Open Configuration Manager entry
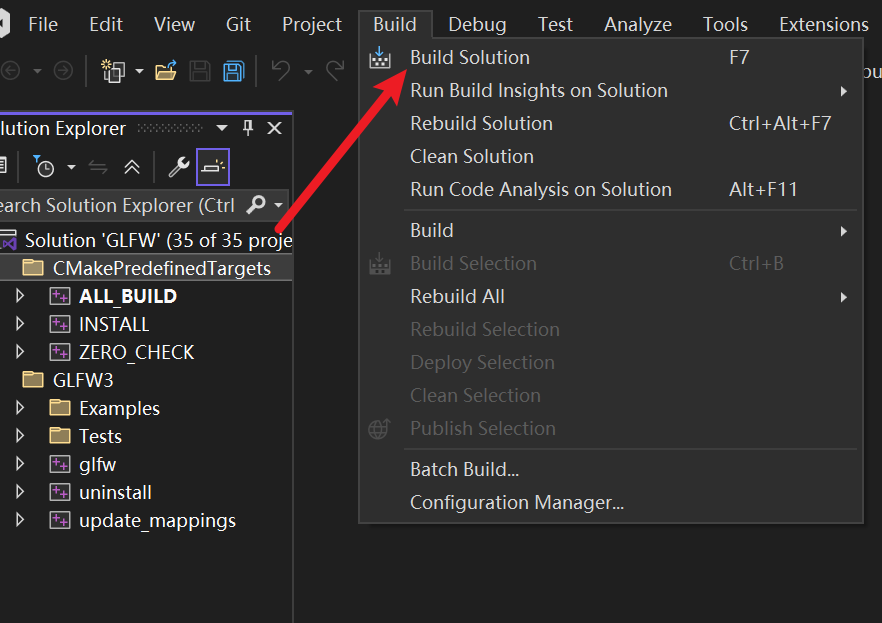This screenshot has width=882, height=623. coord(611,502)
